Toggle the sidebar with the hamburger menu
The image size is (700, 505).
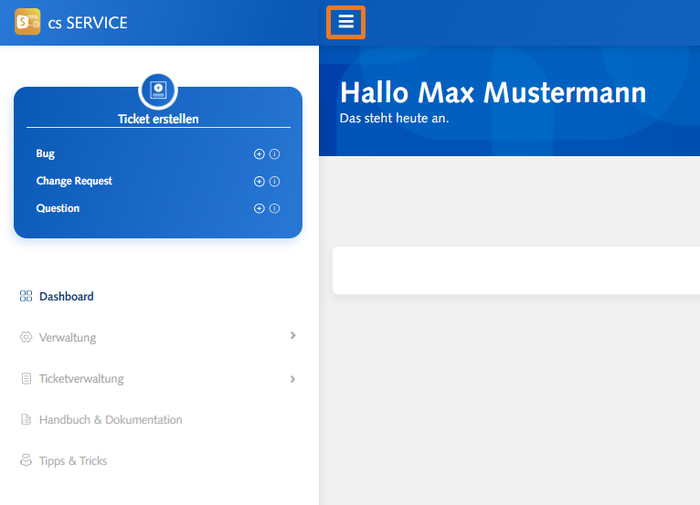coord(346,22)
